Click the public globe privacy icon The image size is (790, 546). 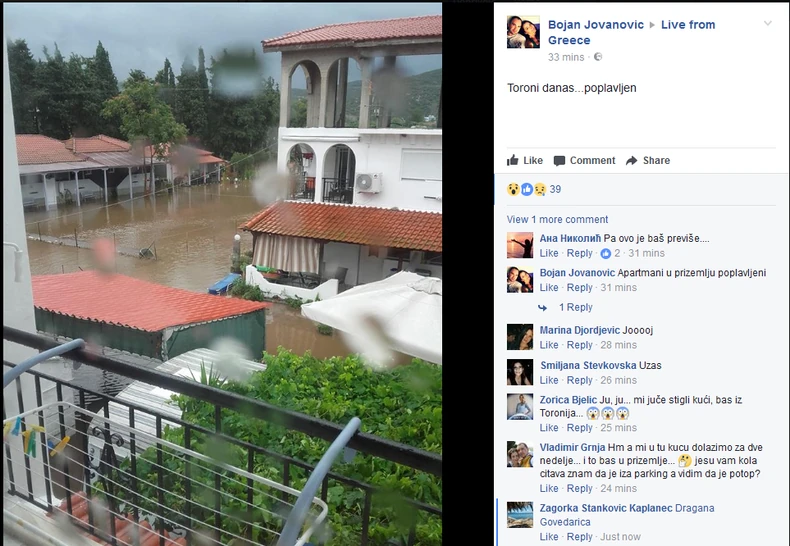click(598, 57)
